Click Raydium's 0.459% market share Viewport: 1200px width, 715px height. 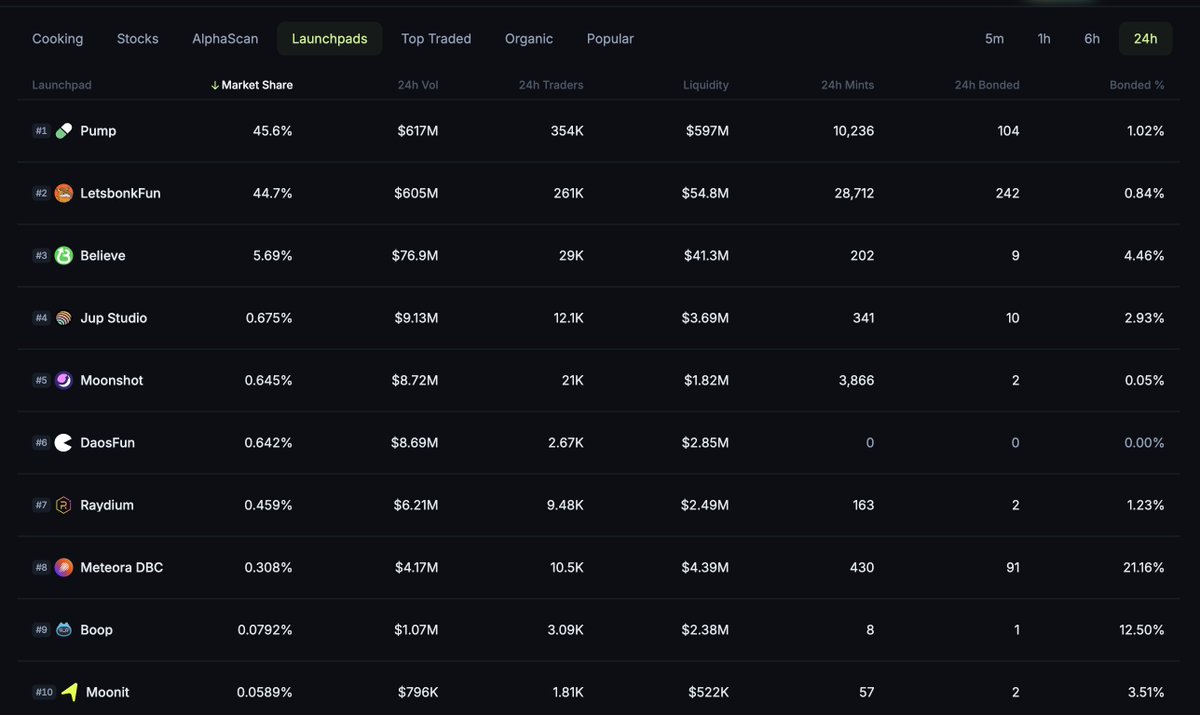click(269, 505)
